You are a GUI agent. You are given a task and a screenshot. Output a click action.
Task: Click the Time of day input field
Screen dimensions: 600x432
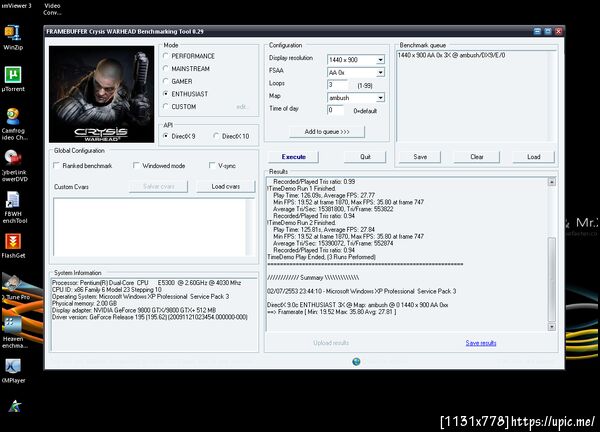[336, 110]
